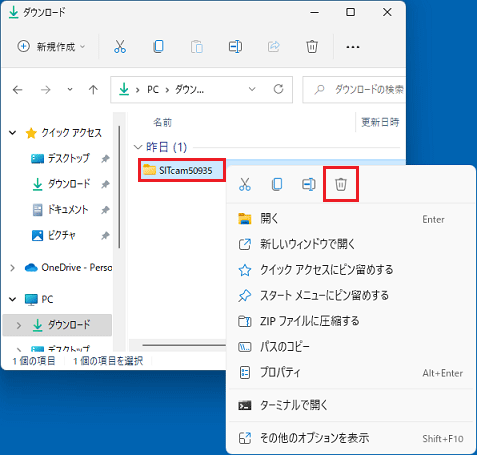
Task: Click PC in the address bar path
Action: click(x=153, y=90)
